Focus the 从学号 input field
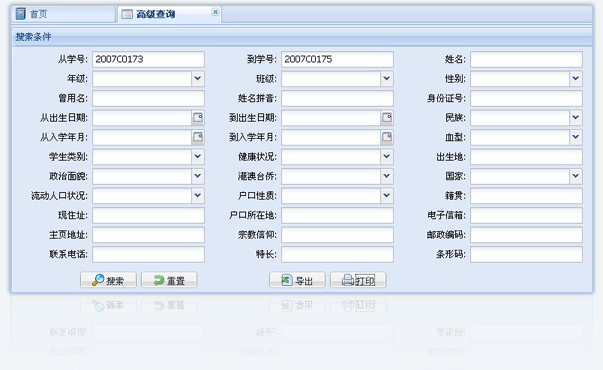Image resolution: width=603 pixels, height=370 pixels. click(148, 59)
